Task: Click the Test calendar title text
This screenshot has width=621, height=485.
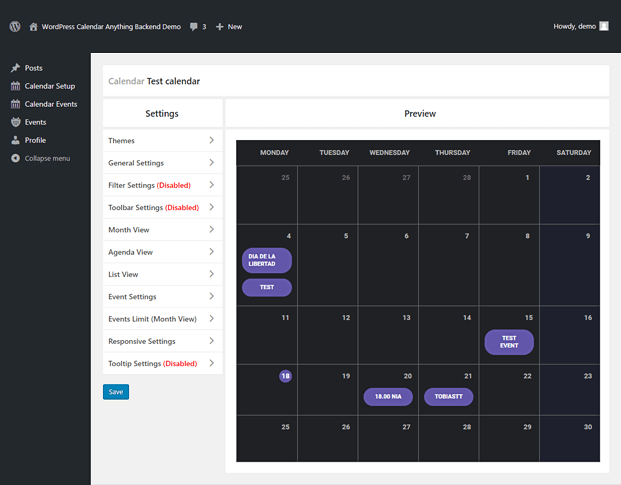Action: pyautogui.click(x=173, y=81)
